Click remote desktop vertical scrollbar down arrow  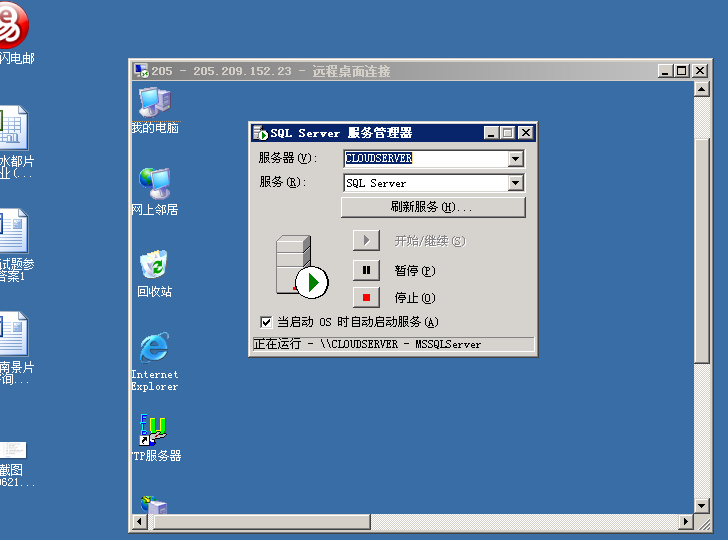click(x=702, y=505)
